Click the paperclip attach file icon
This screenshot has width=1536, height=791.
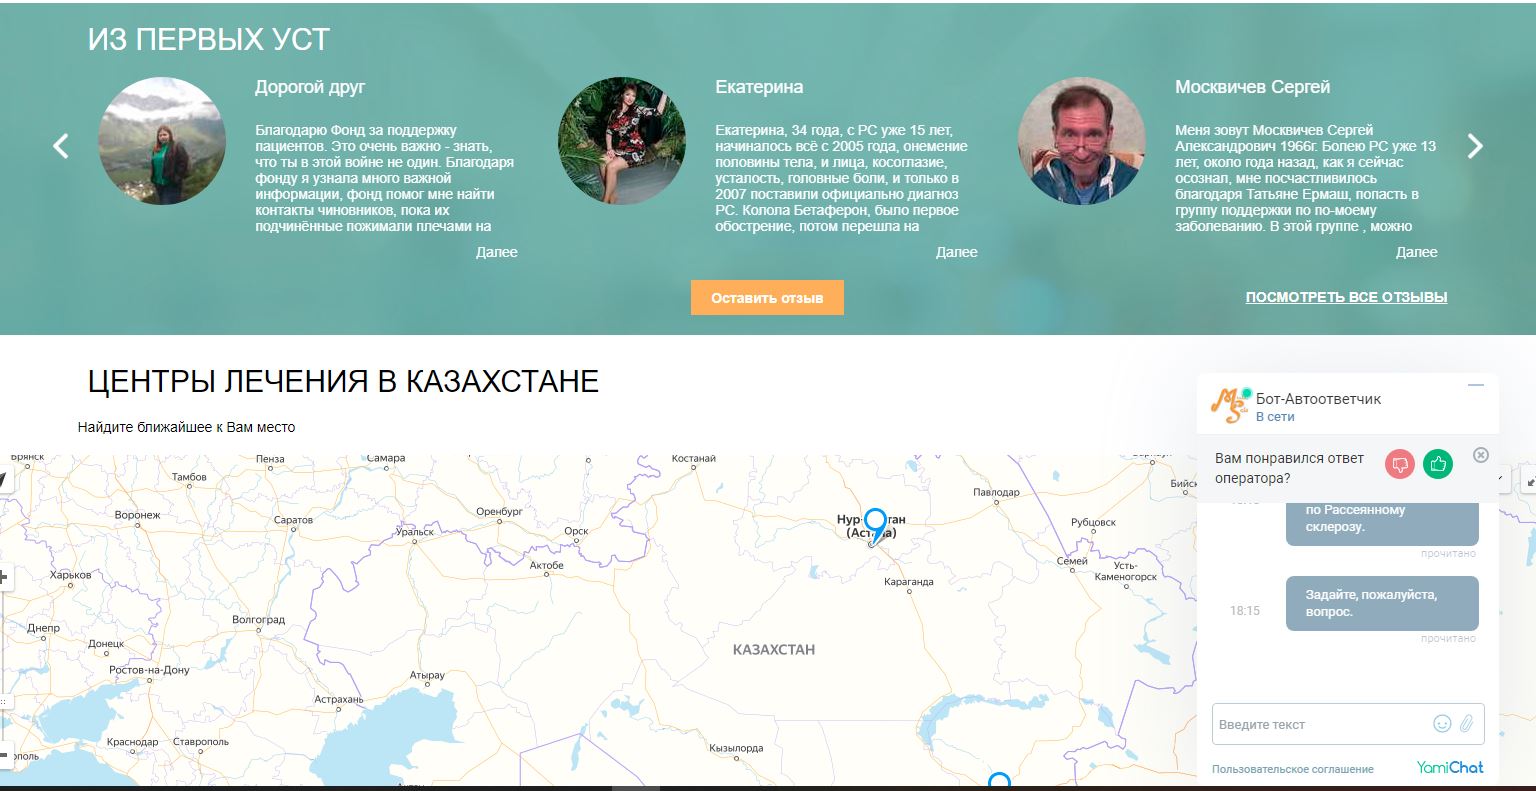pos(1467,723)
